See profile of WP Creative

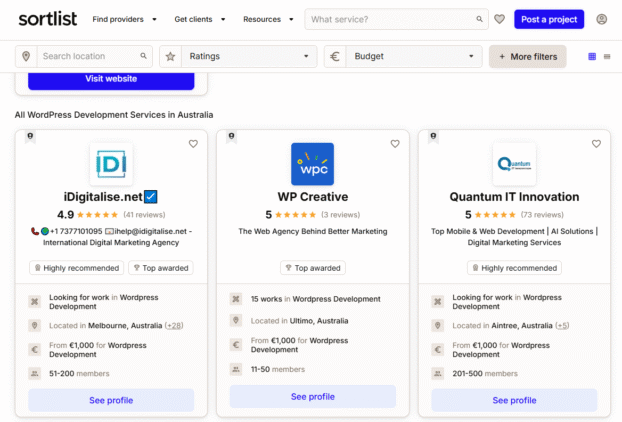[x=313, y=396]
